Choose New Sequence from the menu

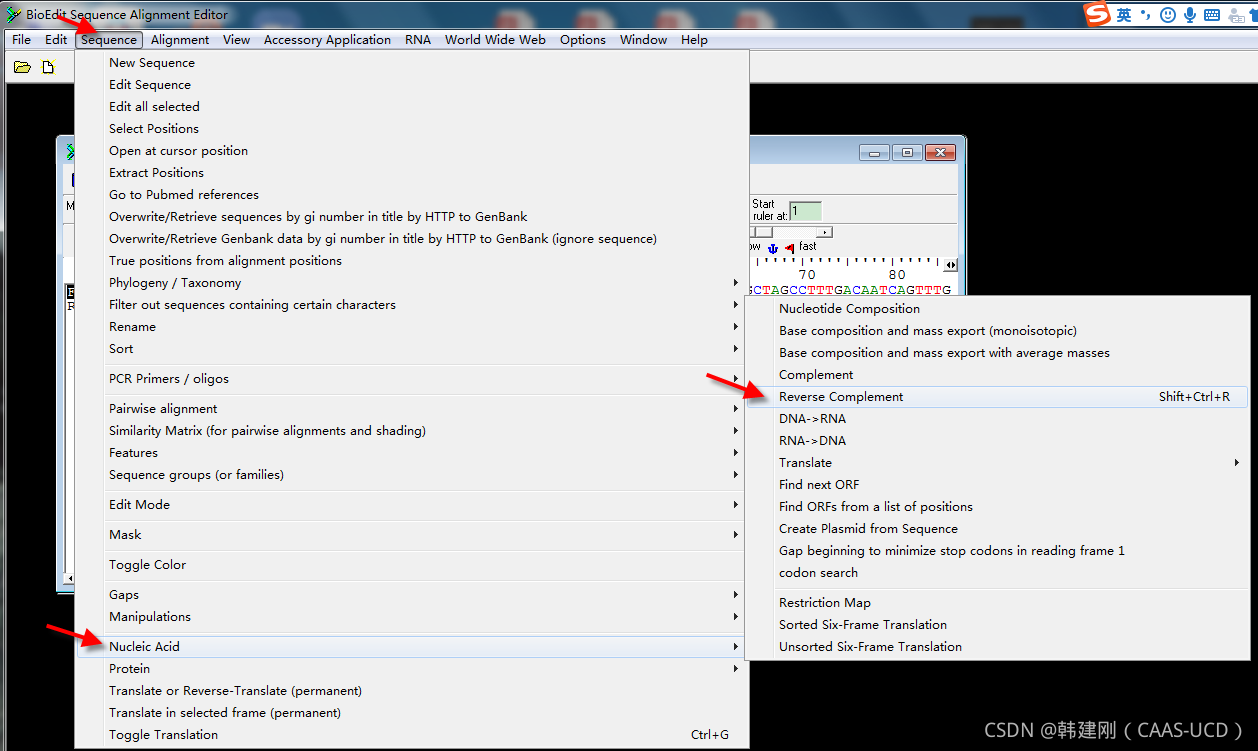(x=411, y=63)
